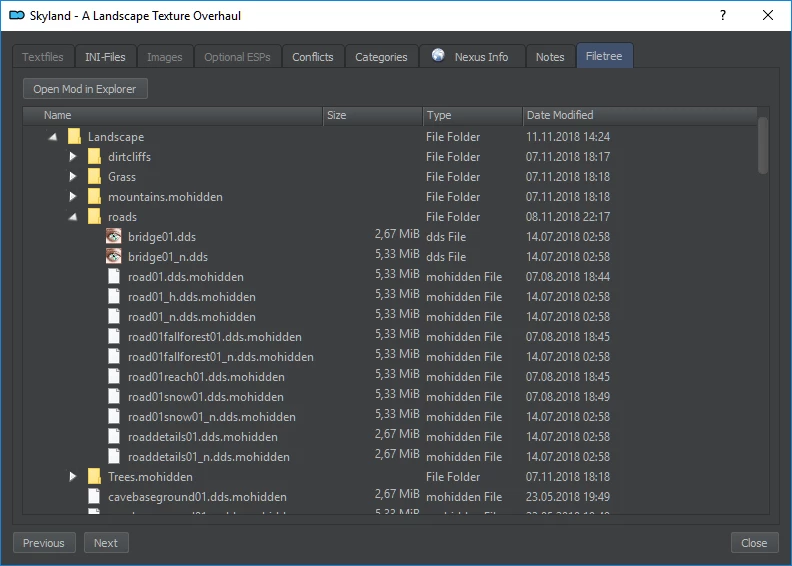Click Open Mod in Explorer button
Viewport: 792px width, 566px height.
tap(85, 89)
